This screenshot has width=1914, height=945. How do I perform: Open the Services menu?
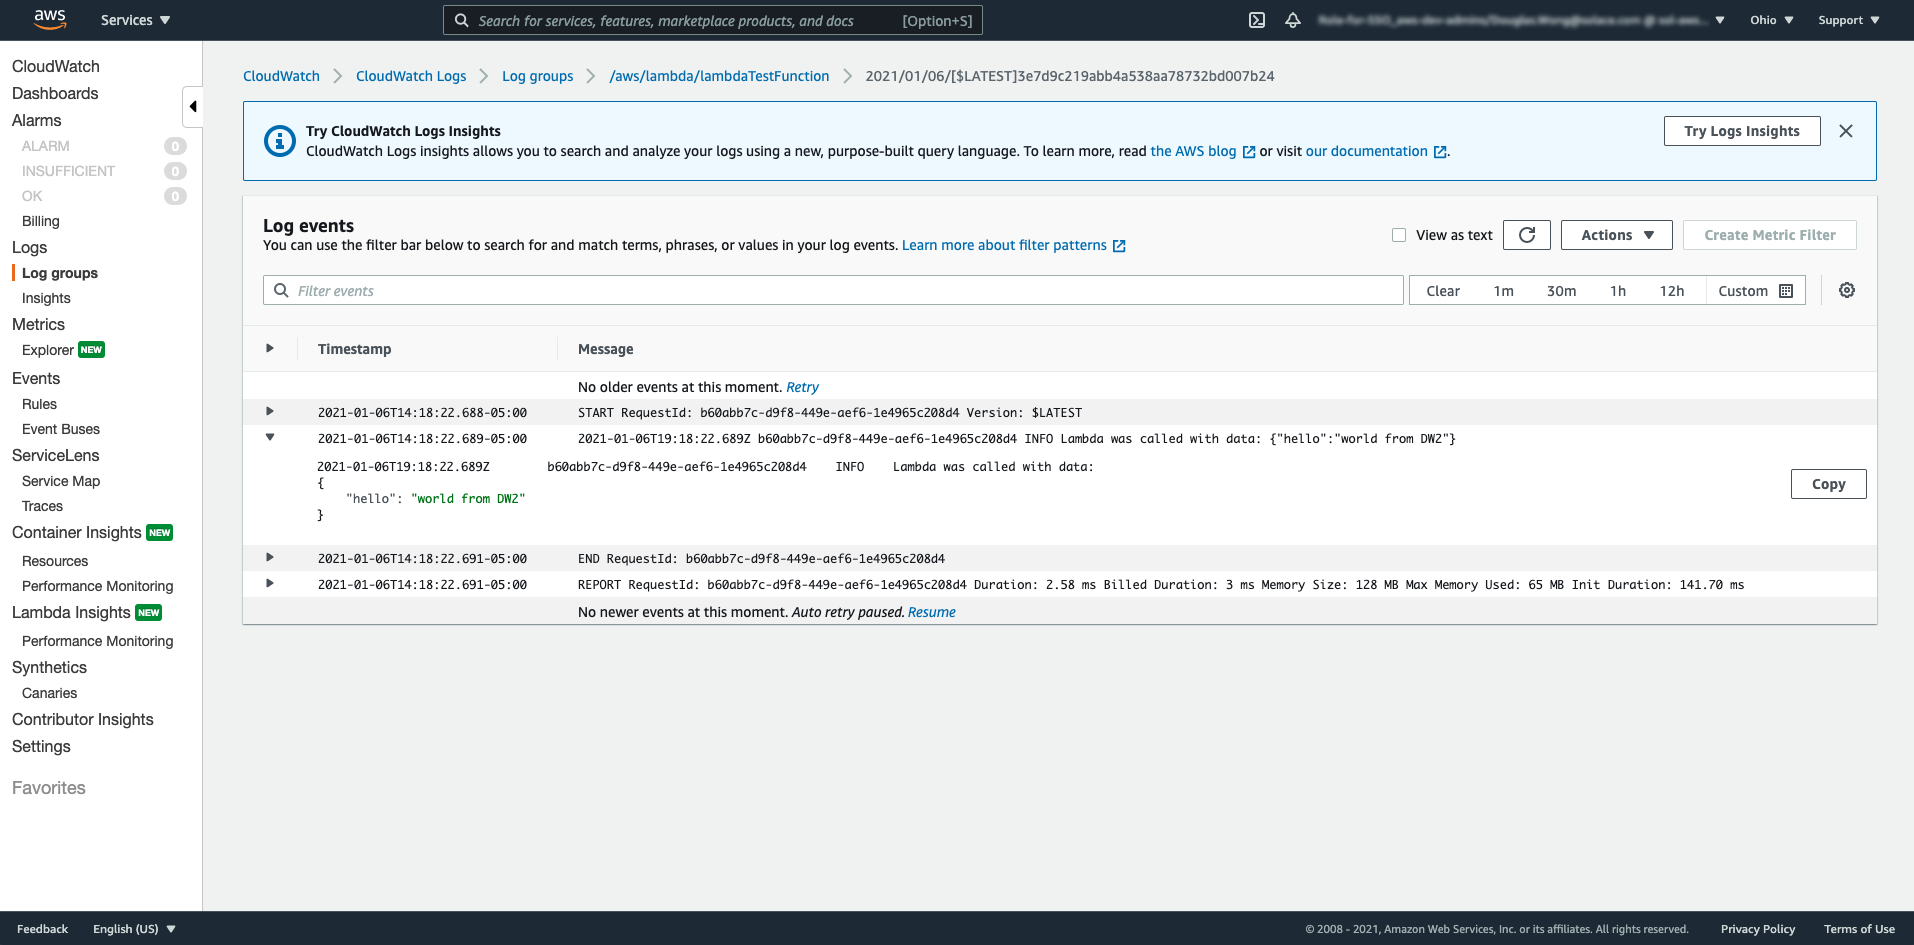coord(135,20)
